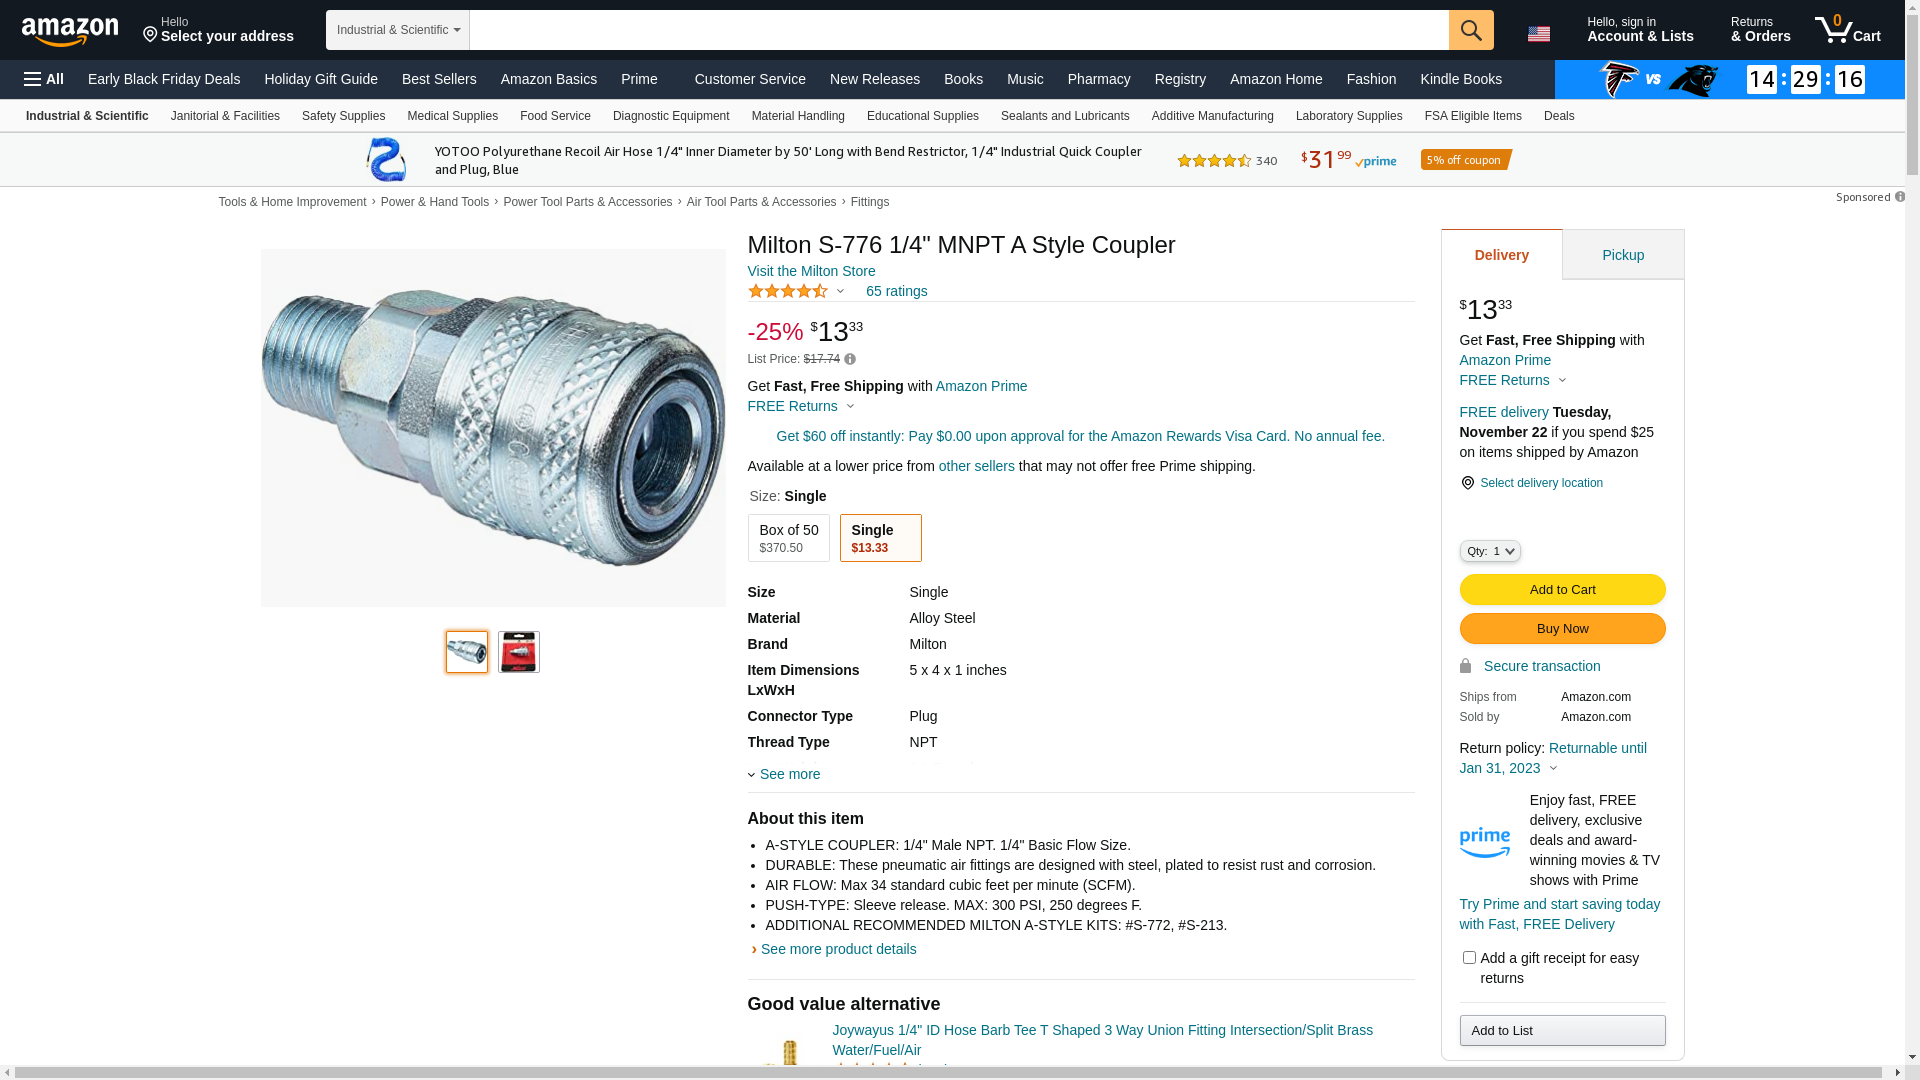Click the Select delivery location link

coord(1540,483)
